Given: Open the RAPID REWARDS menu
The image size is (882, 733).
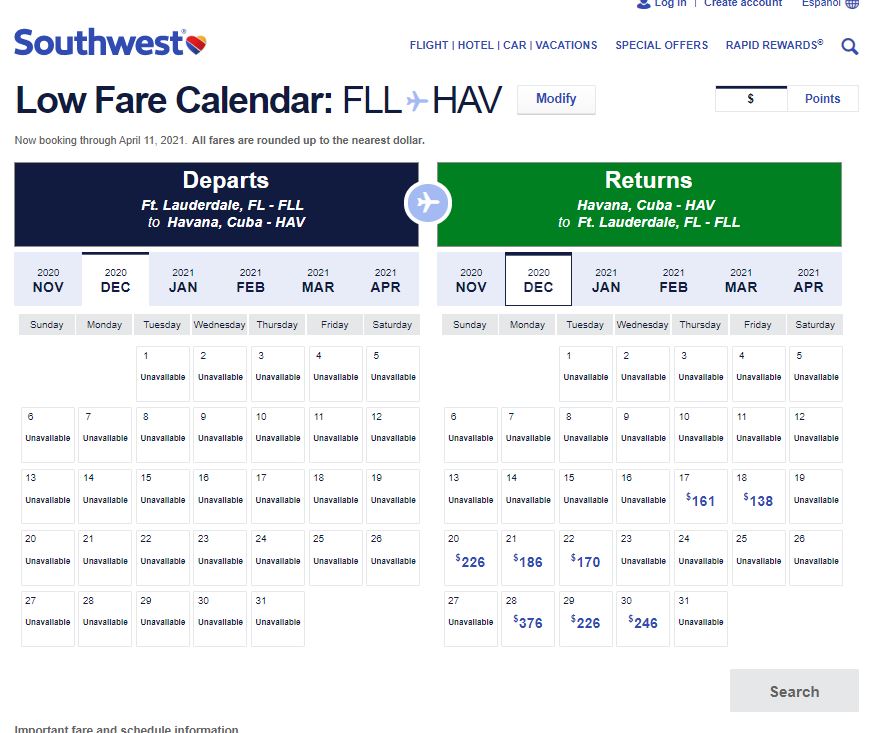Looking at the screenshot, I should 774,45.
